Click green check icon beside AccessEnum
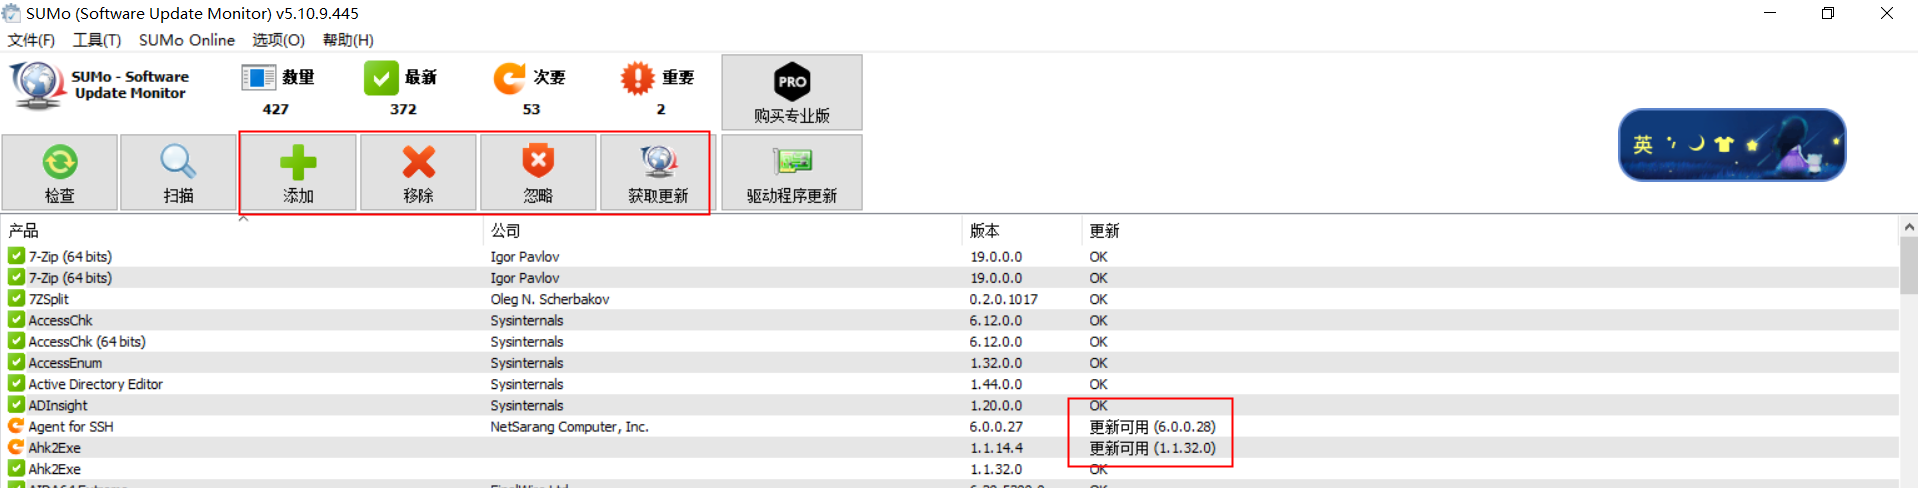1918x488 pixels. click(16, 362)
